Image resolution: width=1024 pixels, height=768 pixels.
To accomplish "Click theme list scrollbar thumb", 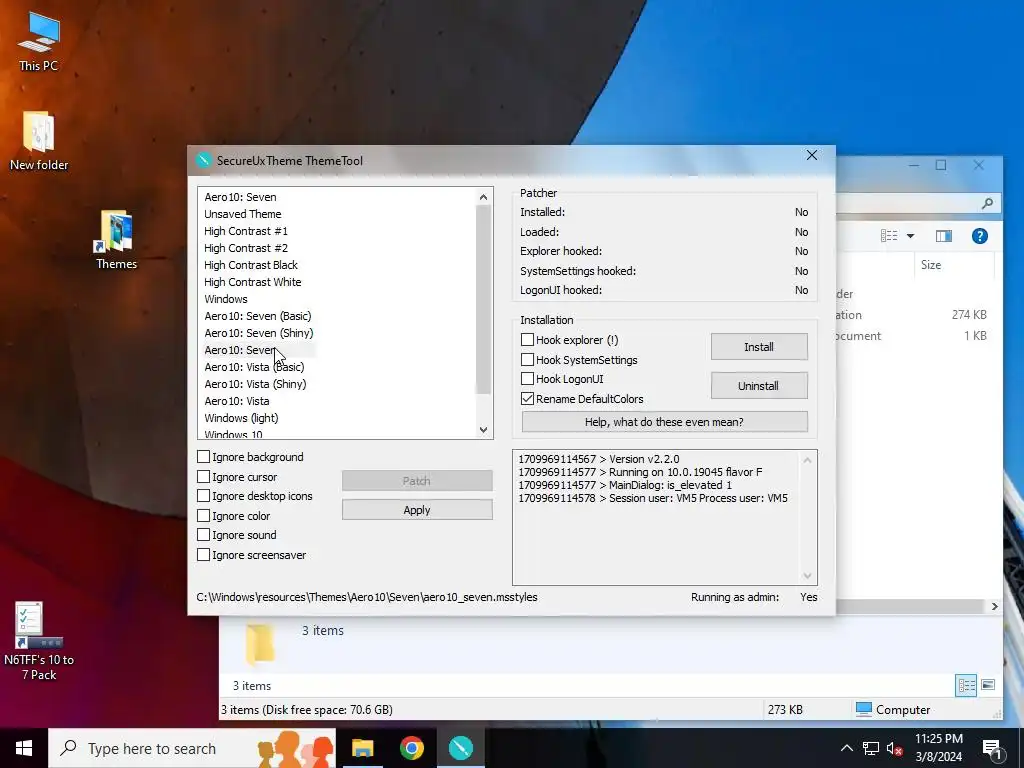I will 483,299.
